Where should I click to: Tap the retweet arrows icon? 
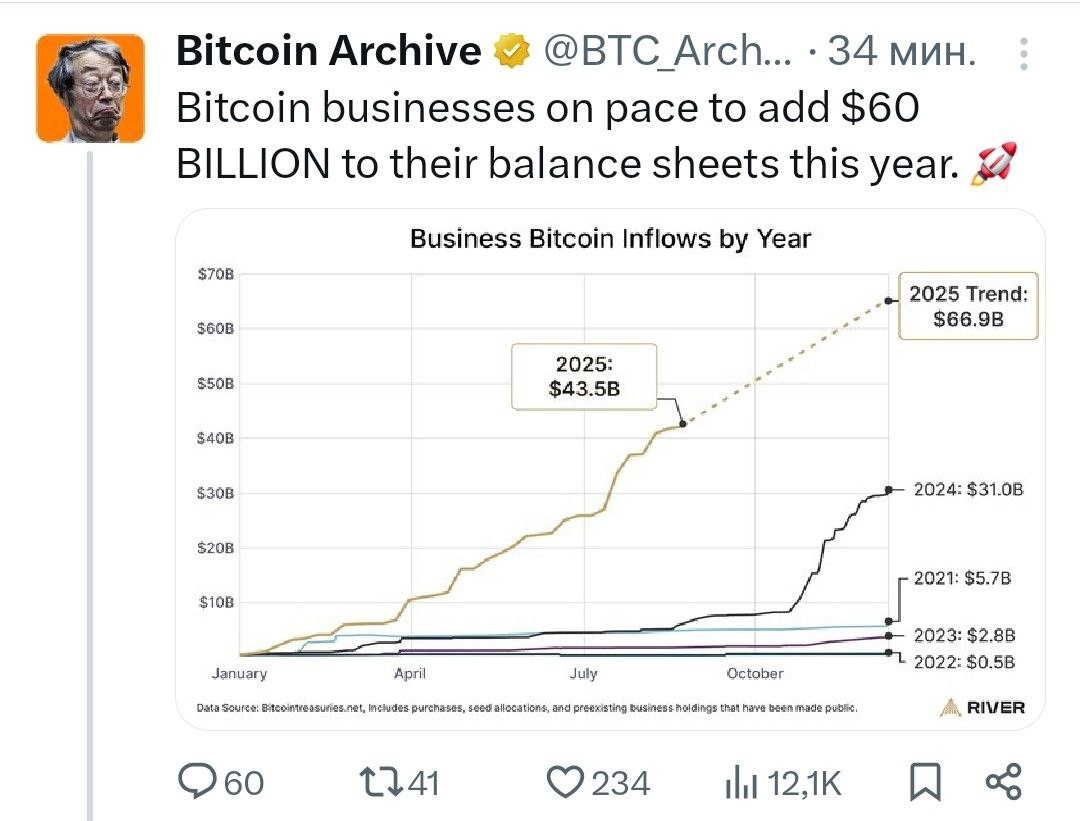381,782
